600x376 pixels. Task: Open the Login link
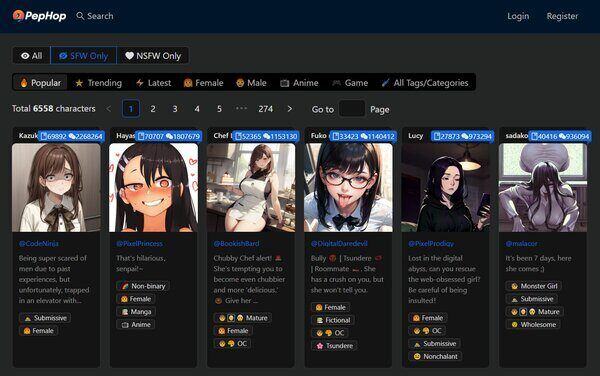coord(518,16)
